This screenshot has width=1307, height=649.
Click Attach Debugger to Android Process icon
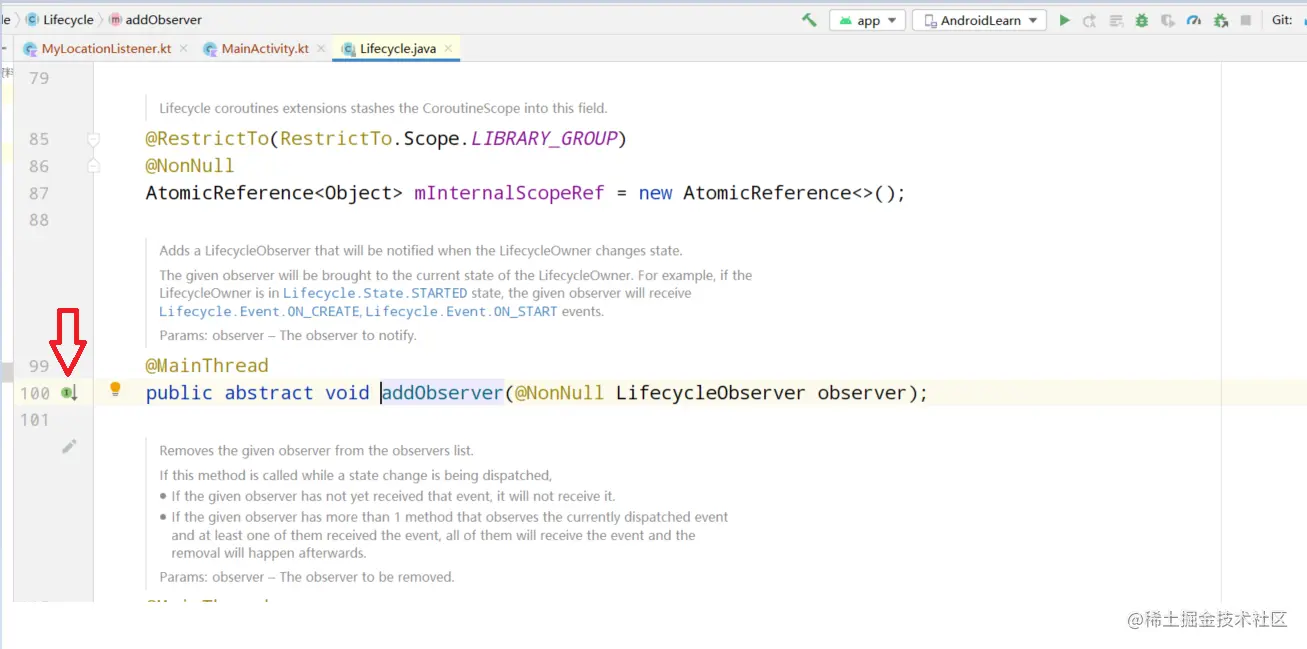[1220, 20]
